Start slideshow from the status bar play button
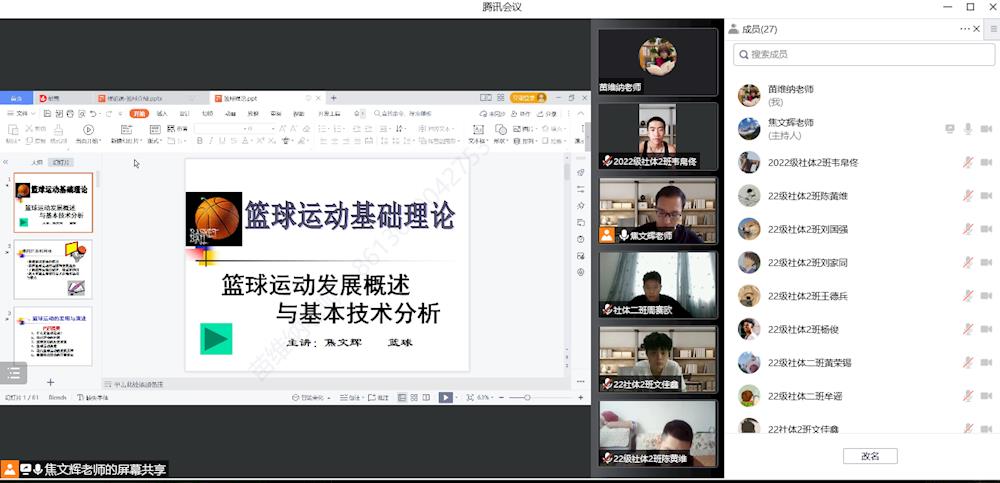The width and height of the screenshot is (1000, 483). point(445,397)
